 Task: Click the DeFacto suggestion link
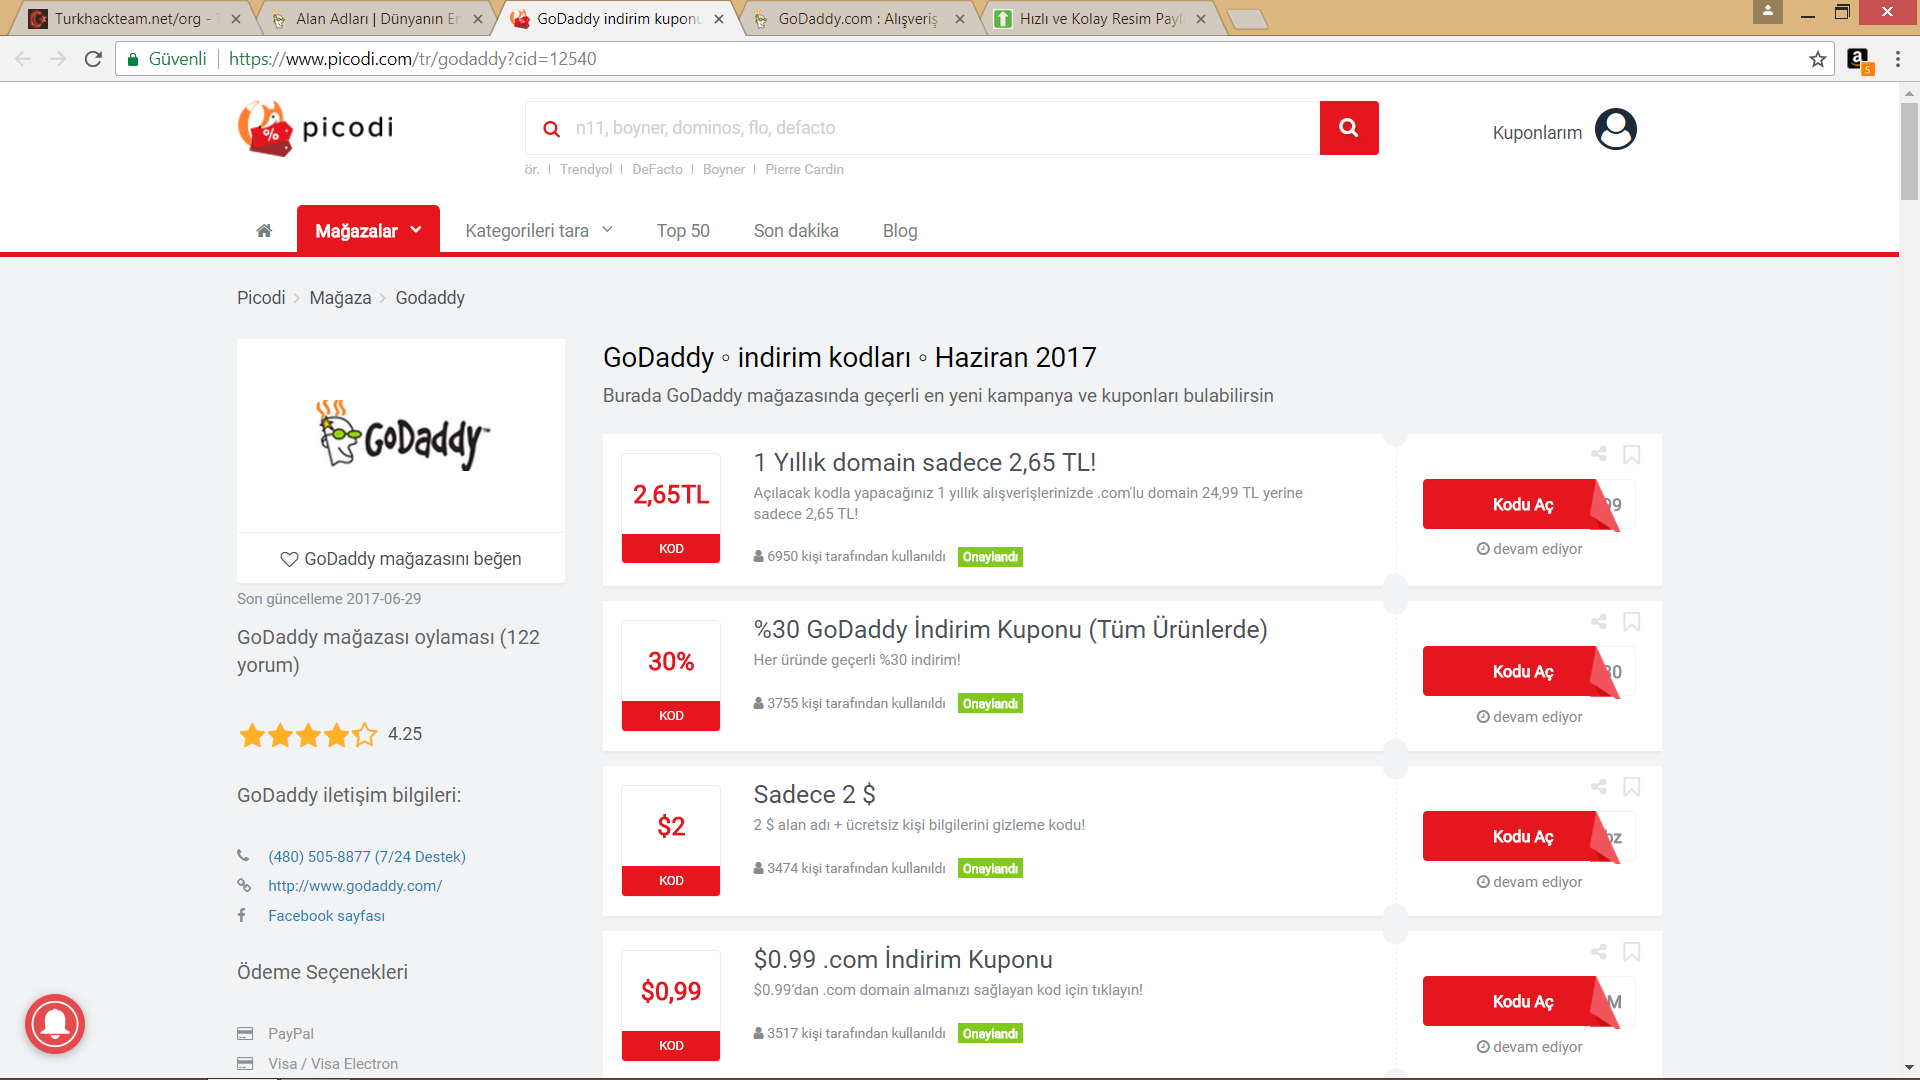click(657, 170)
